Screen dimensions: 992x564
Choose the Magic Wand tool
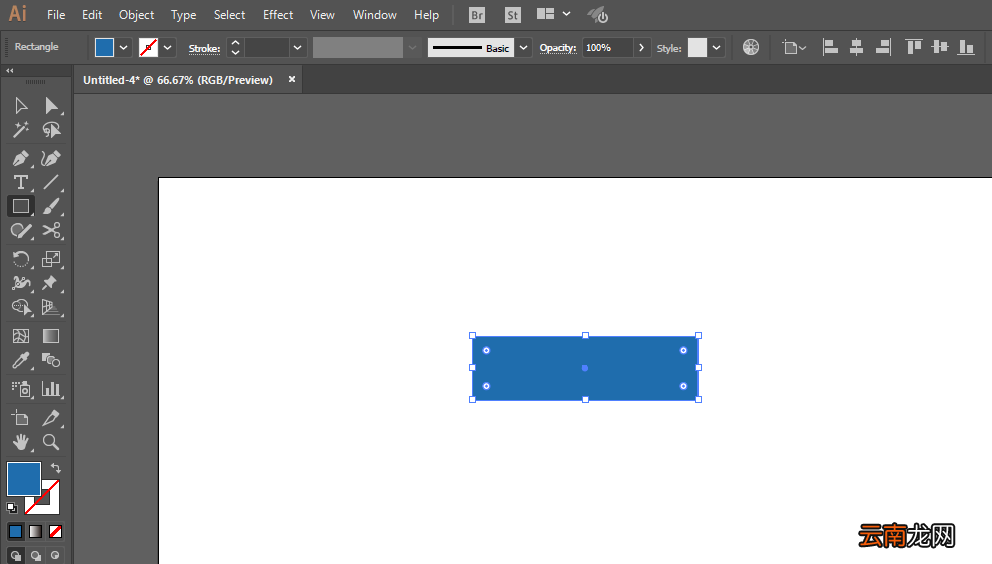(x=20, y=130)
